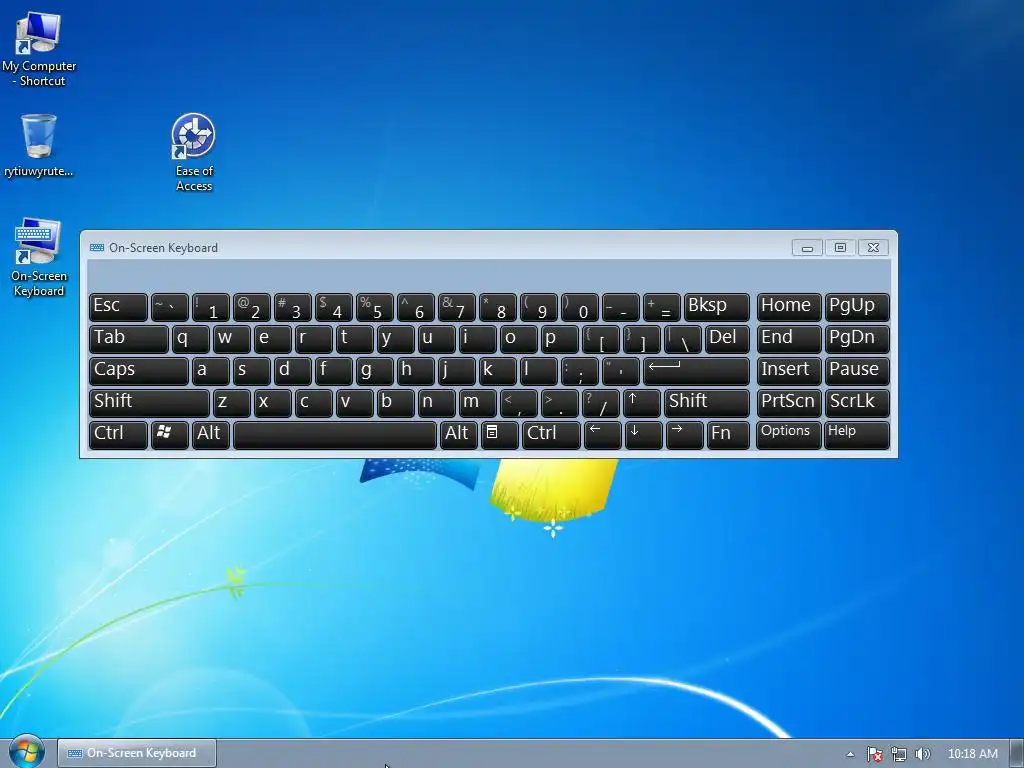Viewport: 1024px width, 768px height.
Task: Click the plus equals key
Action: 662,306
